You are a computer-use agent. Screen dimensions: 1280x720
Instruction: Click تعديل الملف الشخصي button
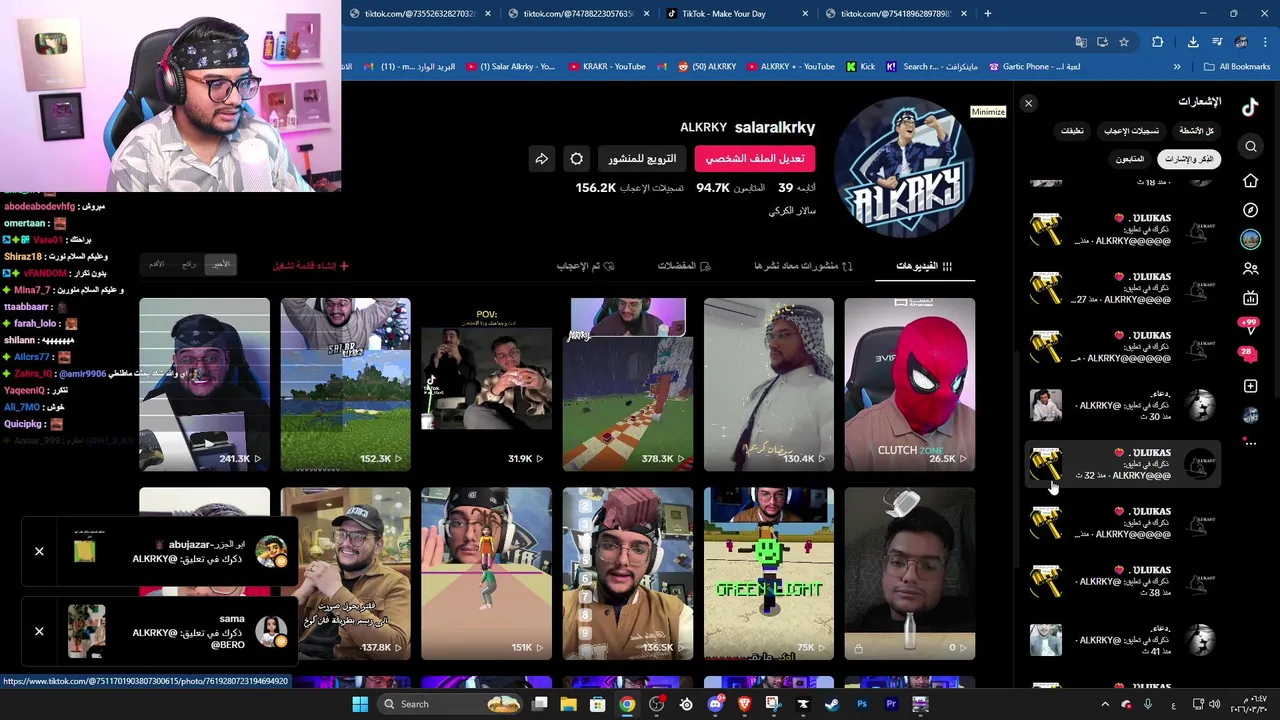[754, 159]
